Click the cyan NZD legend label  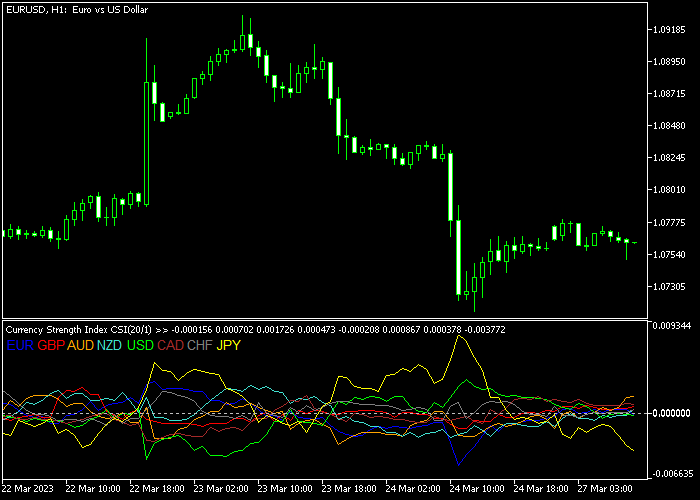point(109,345)
